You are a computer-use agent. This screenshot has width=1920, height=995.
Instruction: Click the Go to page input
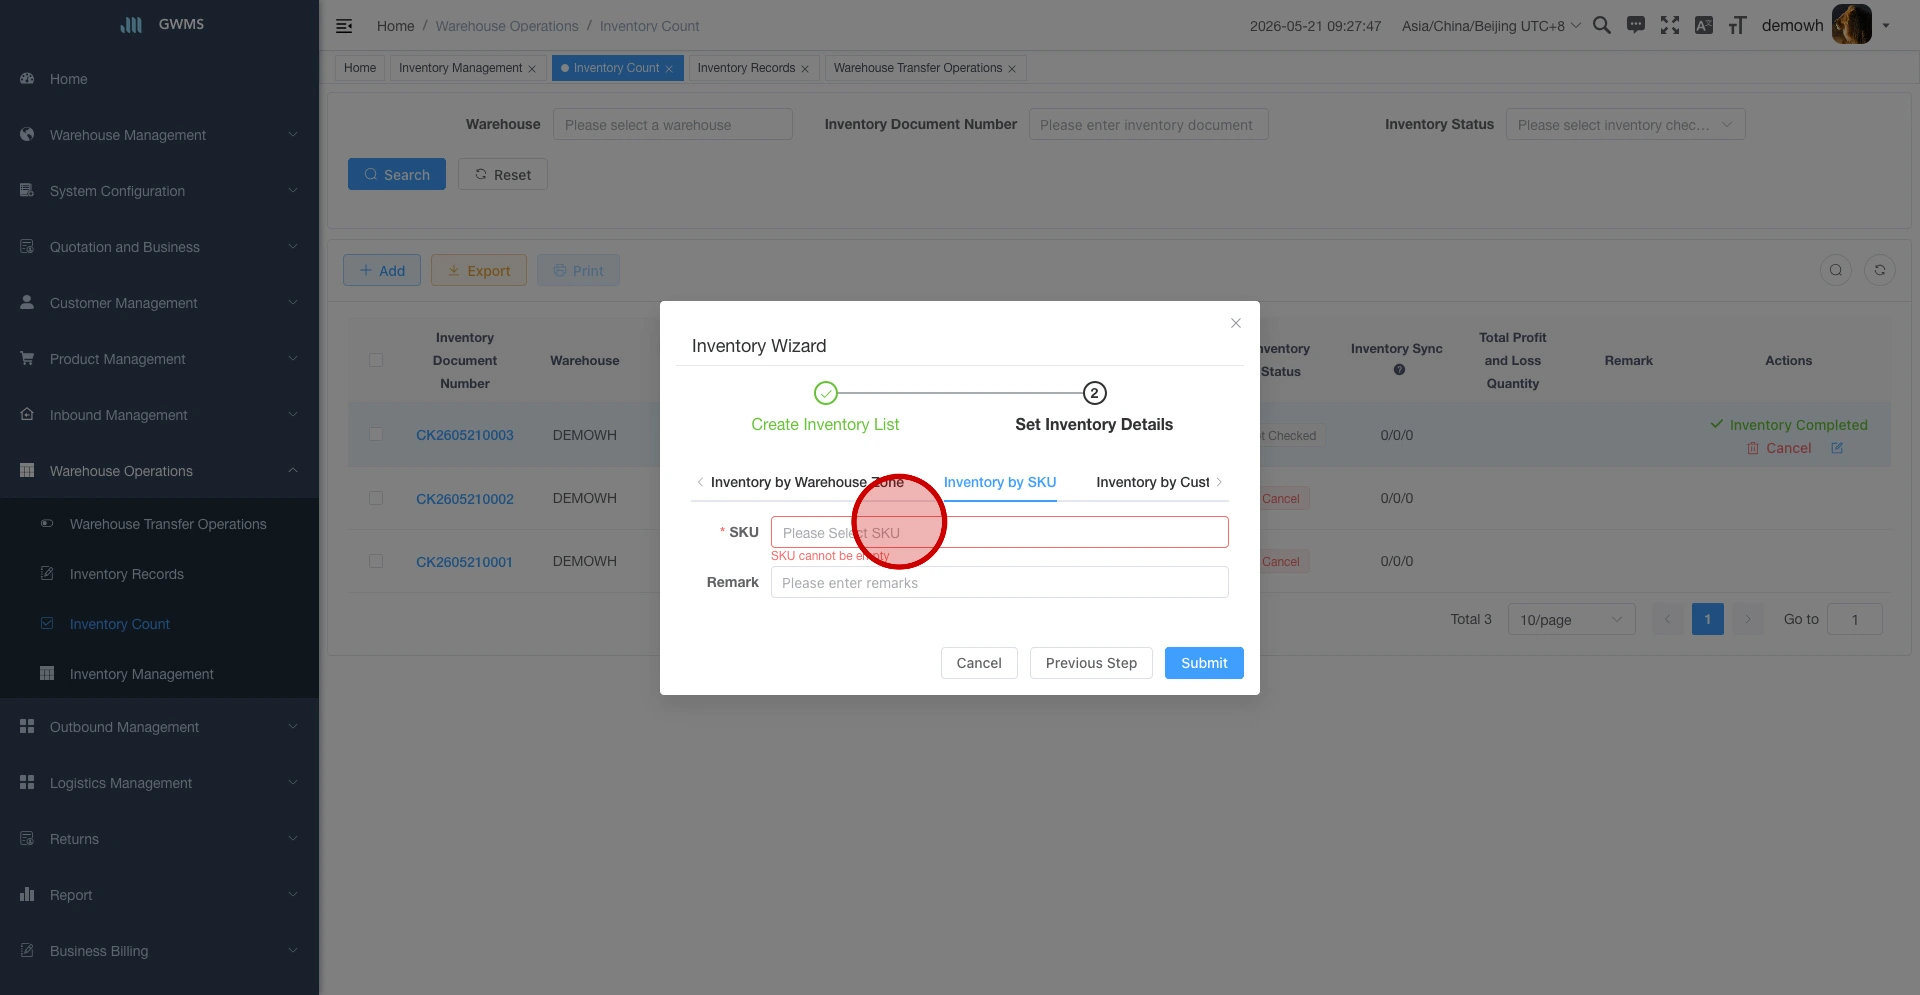1855,619
